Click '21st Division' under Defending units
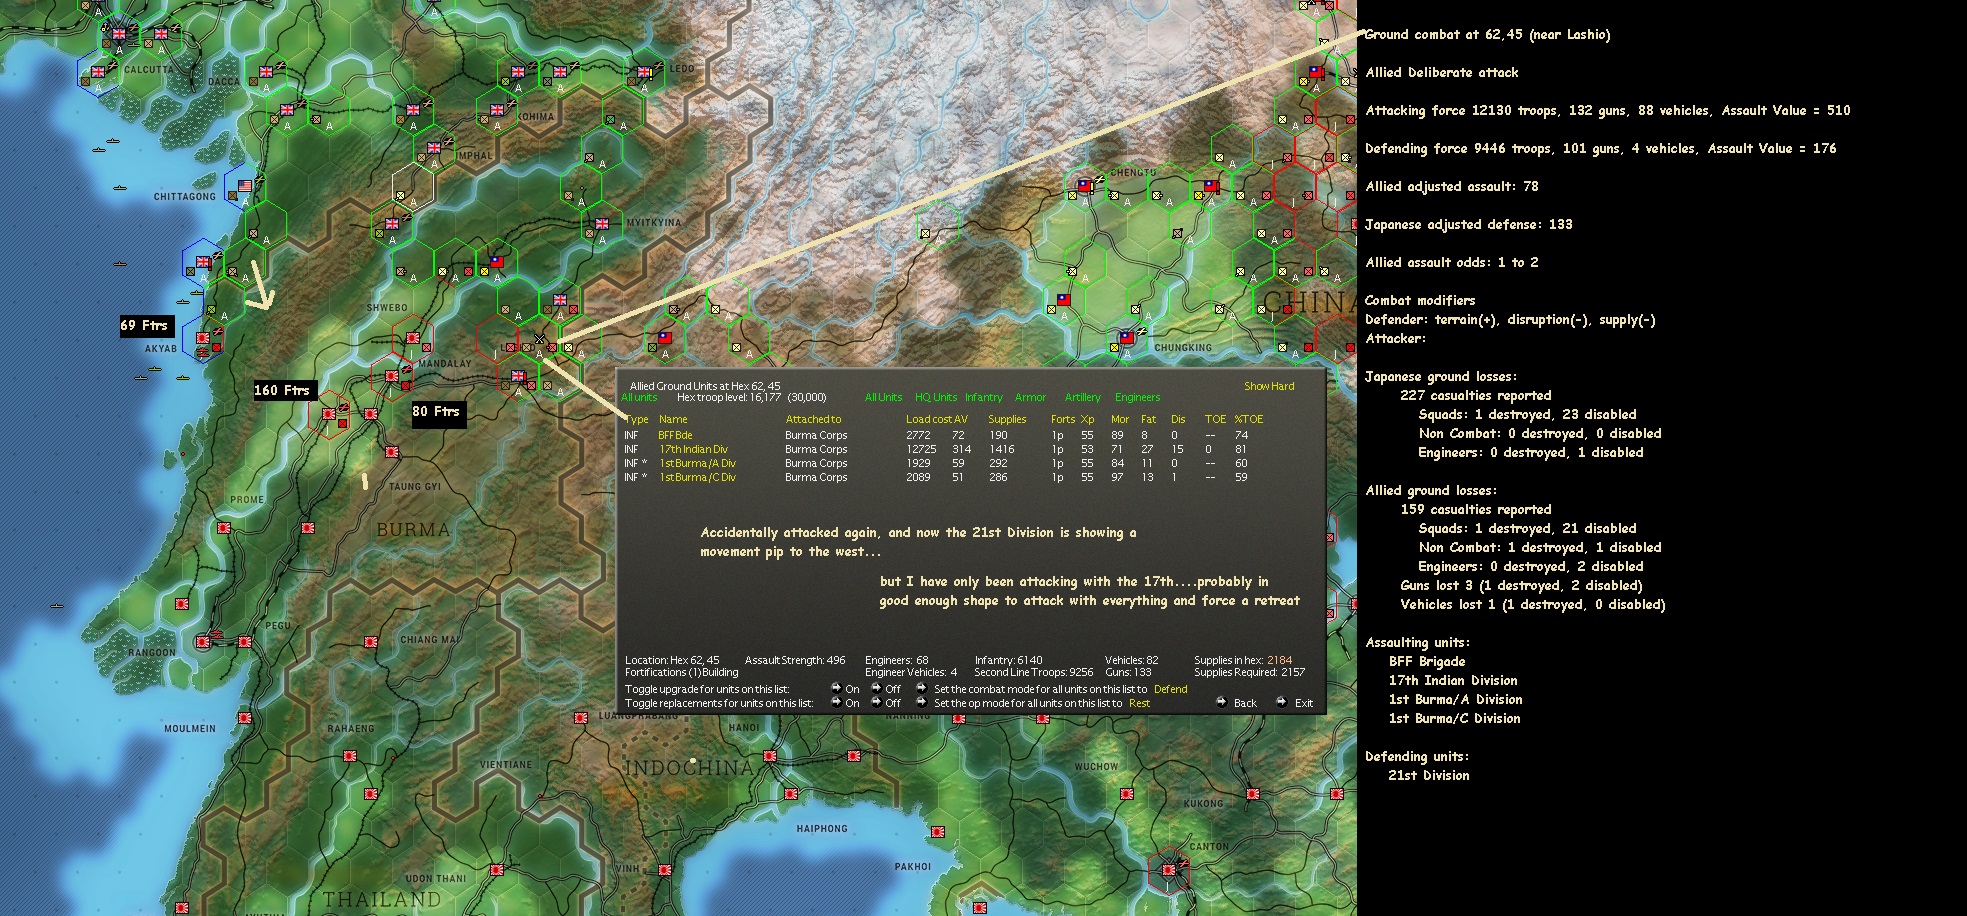 pyautogui.click(x=1428, y=775)
